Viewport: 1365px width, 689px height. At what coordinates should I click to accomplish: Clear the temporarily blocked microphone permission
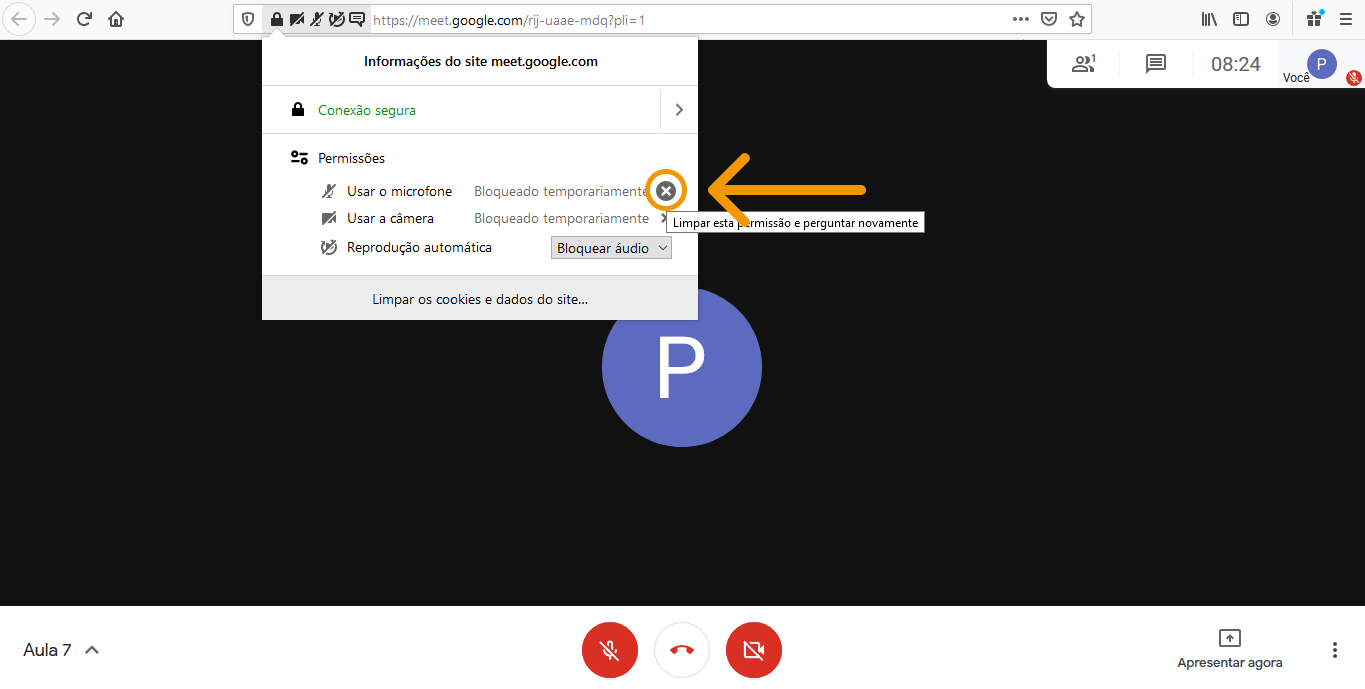tap(666, 191)
